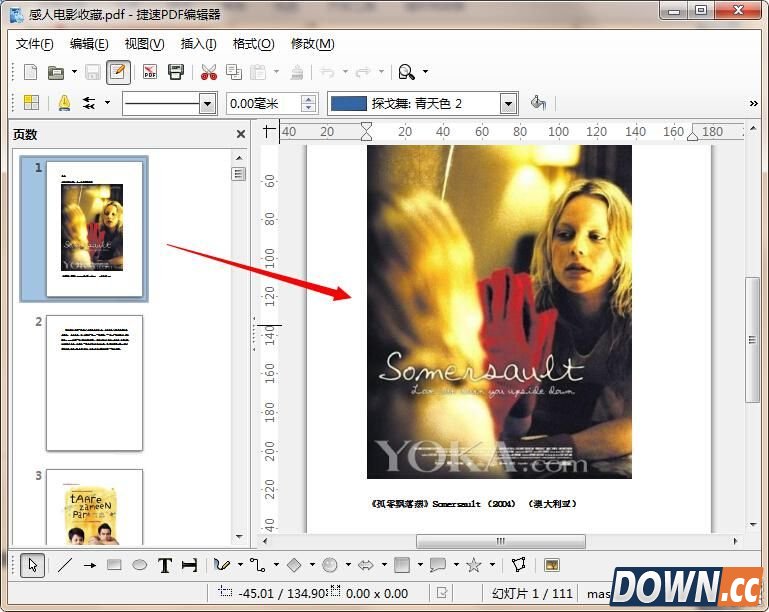
Task: Toggle the Edit mode button
Action: (x=118, y=72)
